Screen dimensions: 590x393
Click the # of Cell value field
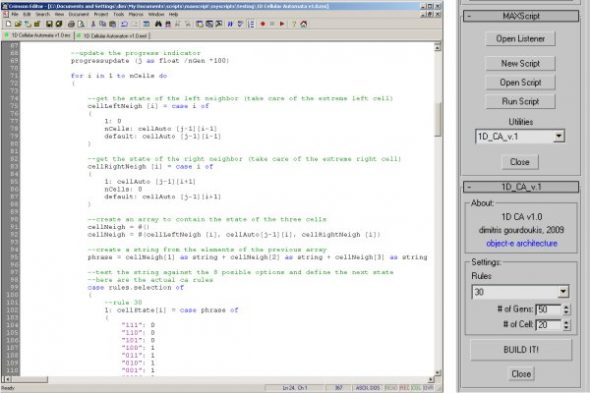point(549,324)
